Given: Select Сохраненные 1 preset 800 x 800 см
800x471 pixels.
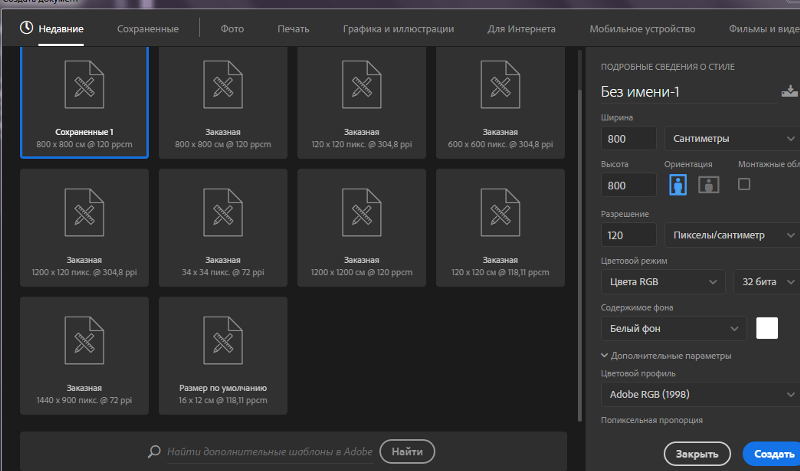Looking at the screenshot, I should (x=84, y=102).
